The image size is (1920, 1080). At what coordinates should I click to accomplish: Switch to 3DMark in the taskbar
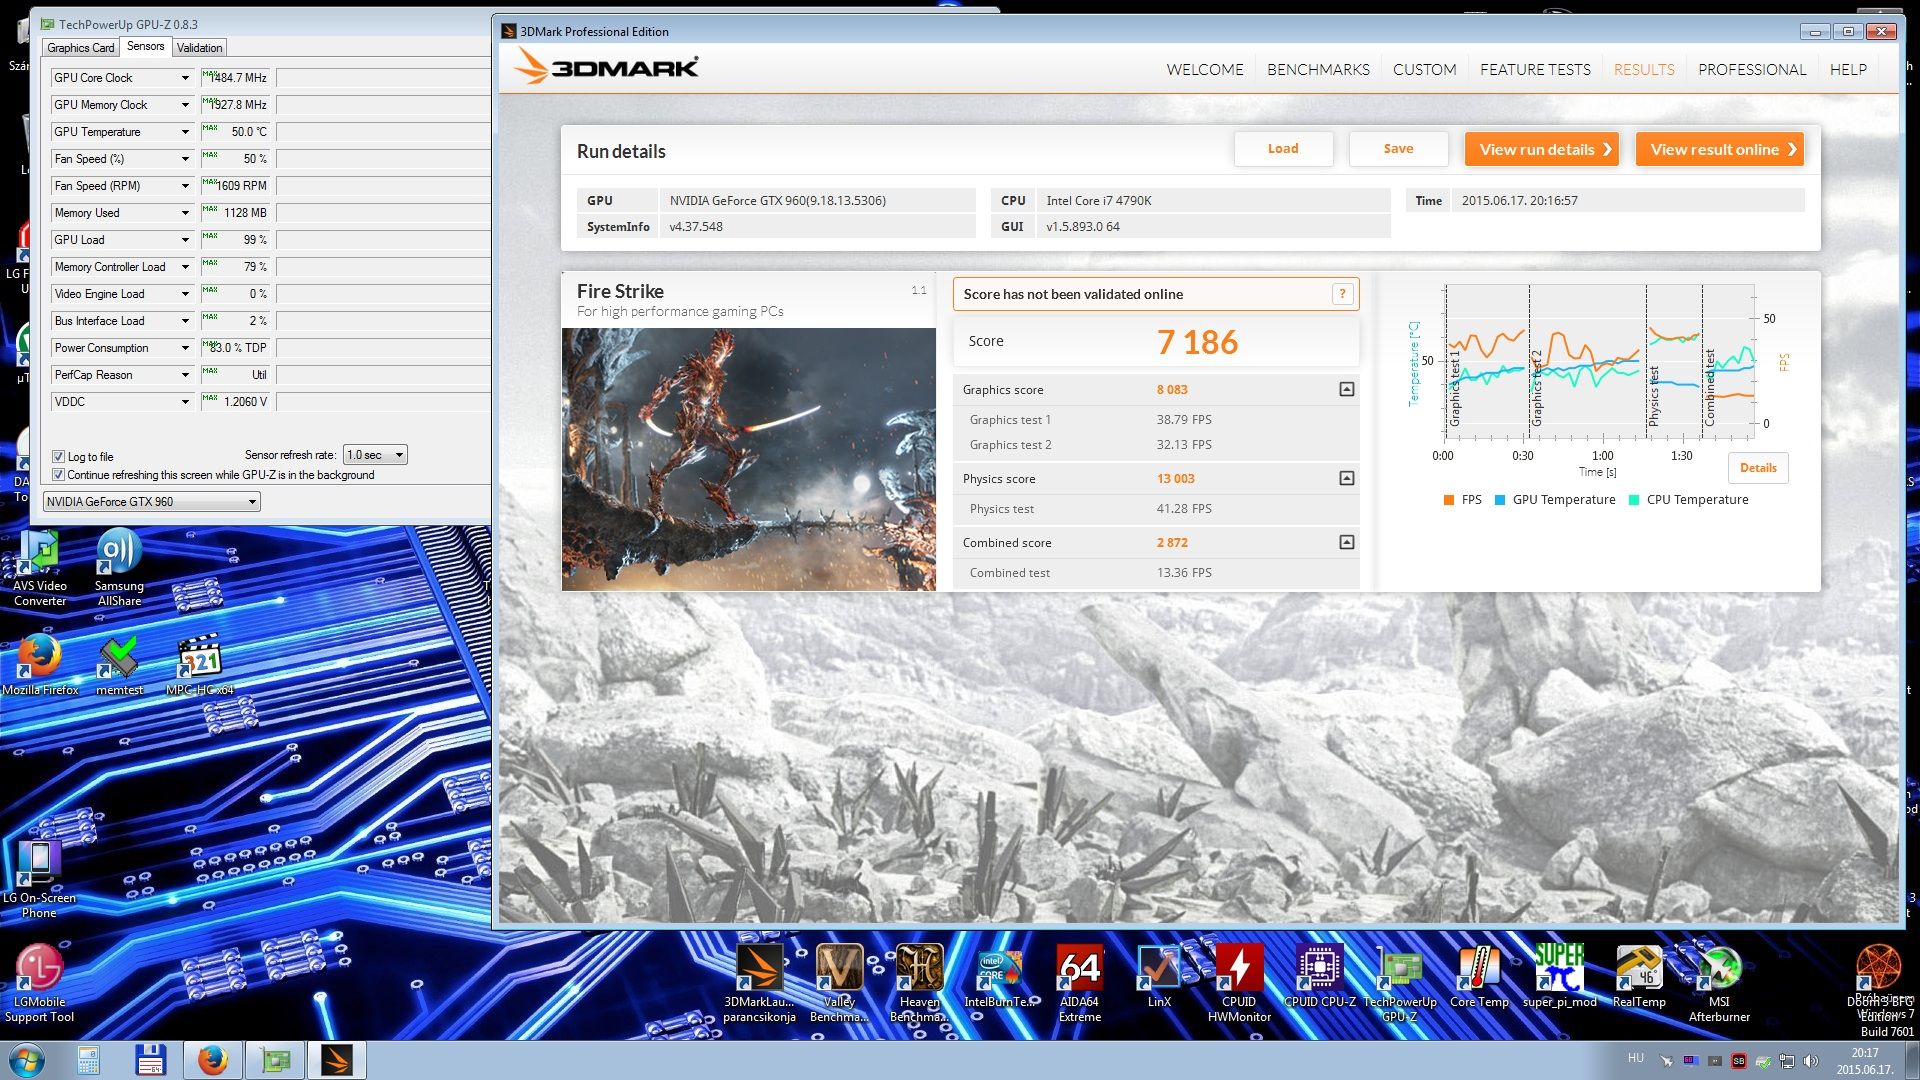pyautogui.click(x=336, y=1060)
